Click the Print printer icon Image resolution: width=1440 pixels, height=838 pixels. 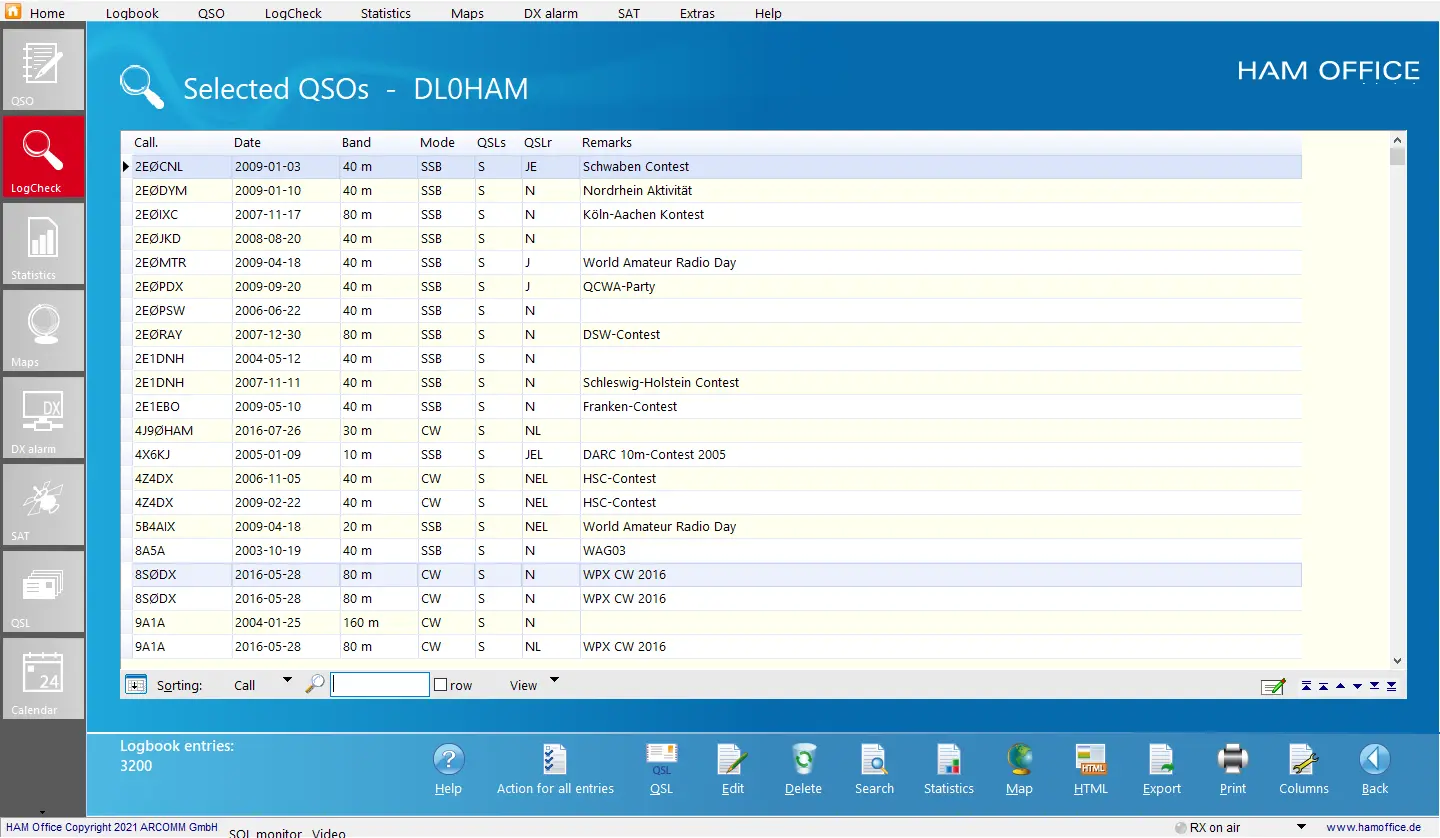click(x=1233, y=760)
